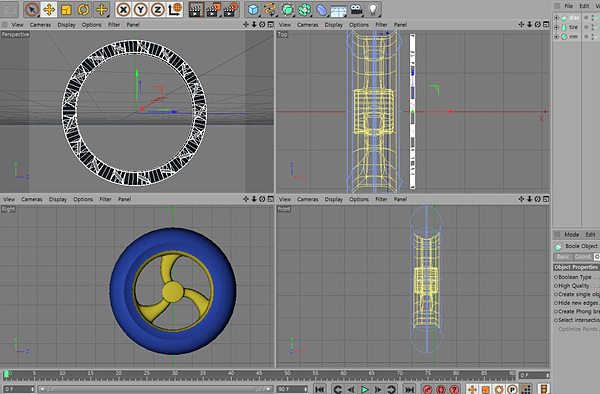Click Perspective viewport move-camera icon

click(246, 24)
